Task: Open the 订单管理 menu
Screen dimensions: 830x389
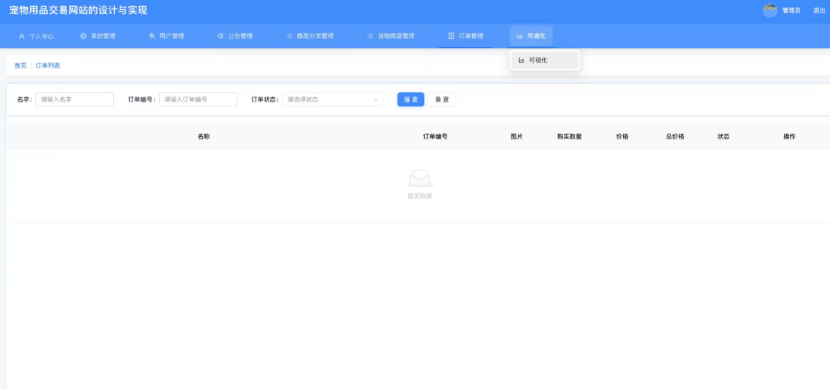Action: (465, 36)
